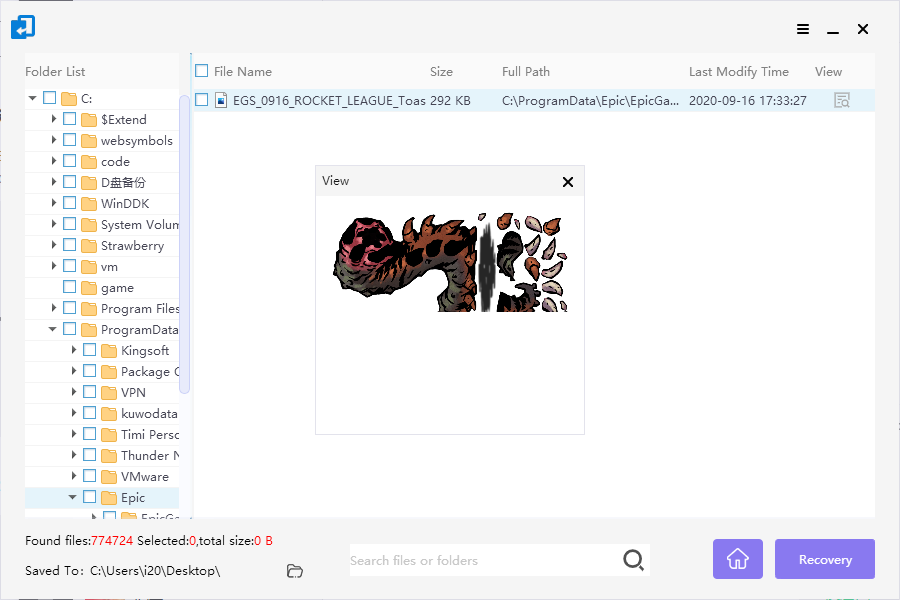Expand the System Volume folder node
The height and width of the screenshot is (600, 900).
(x=53, y=224)
